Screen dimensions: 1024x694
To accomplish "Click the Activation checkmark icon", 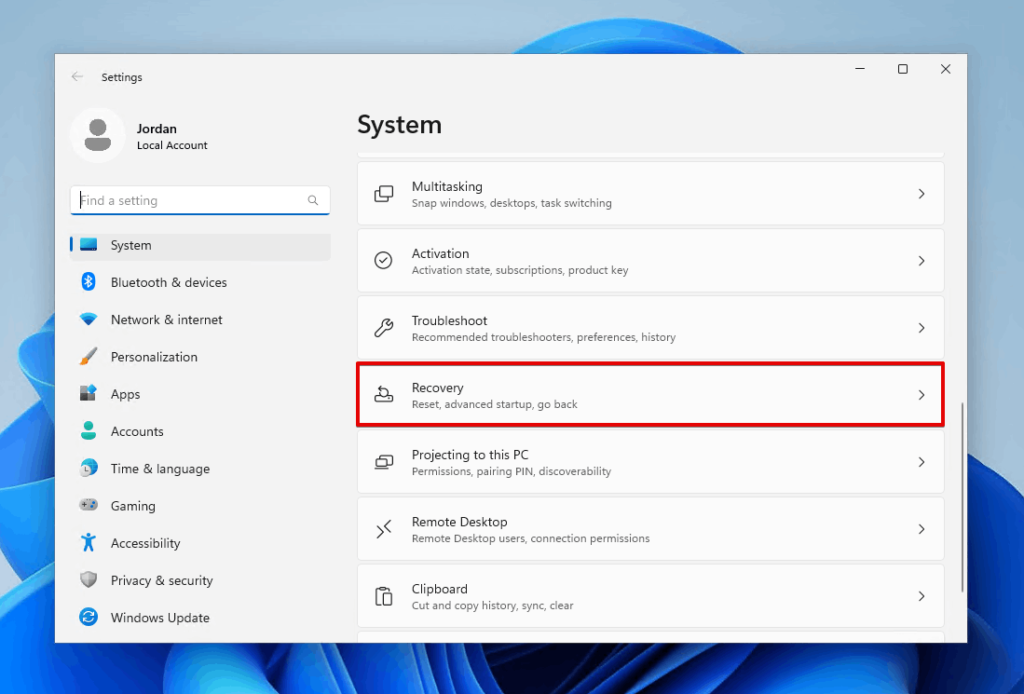I will click(x=383, y=260).
